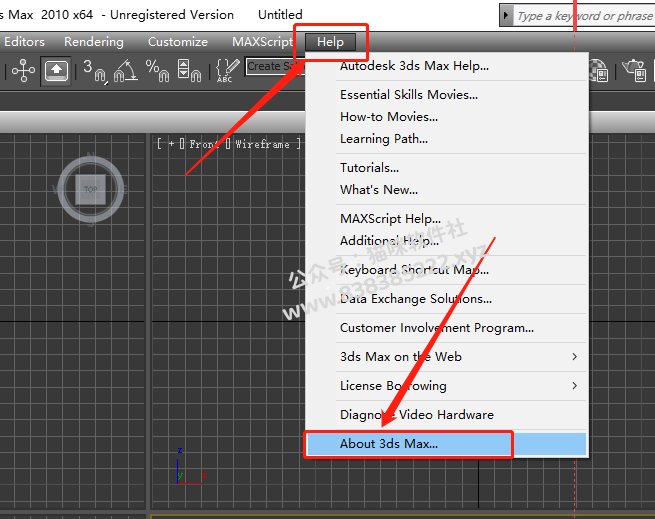Image resolution: width=655 pixels, height=519 pixels.
Task: Open Keyboard Shortcut Map...
Action: [447, 270]
